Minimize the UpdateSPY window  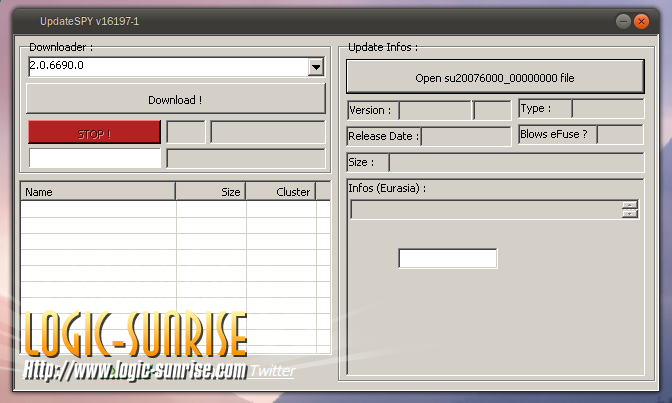(x=623, y=20)
